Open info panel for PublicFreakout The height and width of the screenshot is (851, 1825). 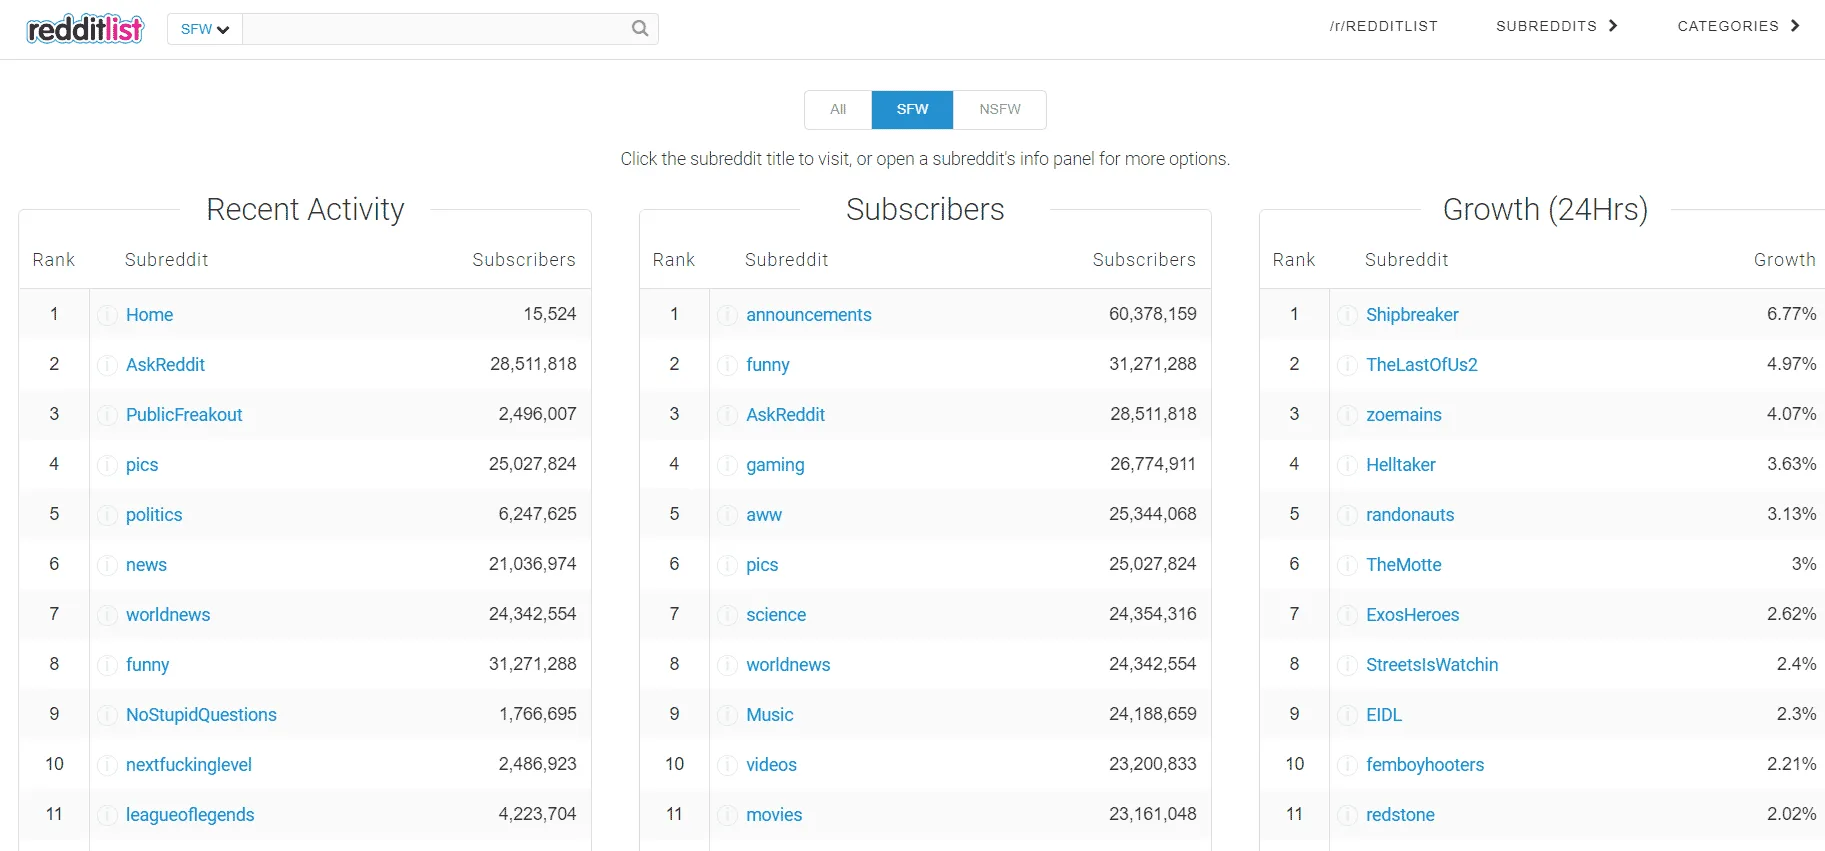pyautogui.click(x=107, y=415)
